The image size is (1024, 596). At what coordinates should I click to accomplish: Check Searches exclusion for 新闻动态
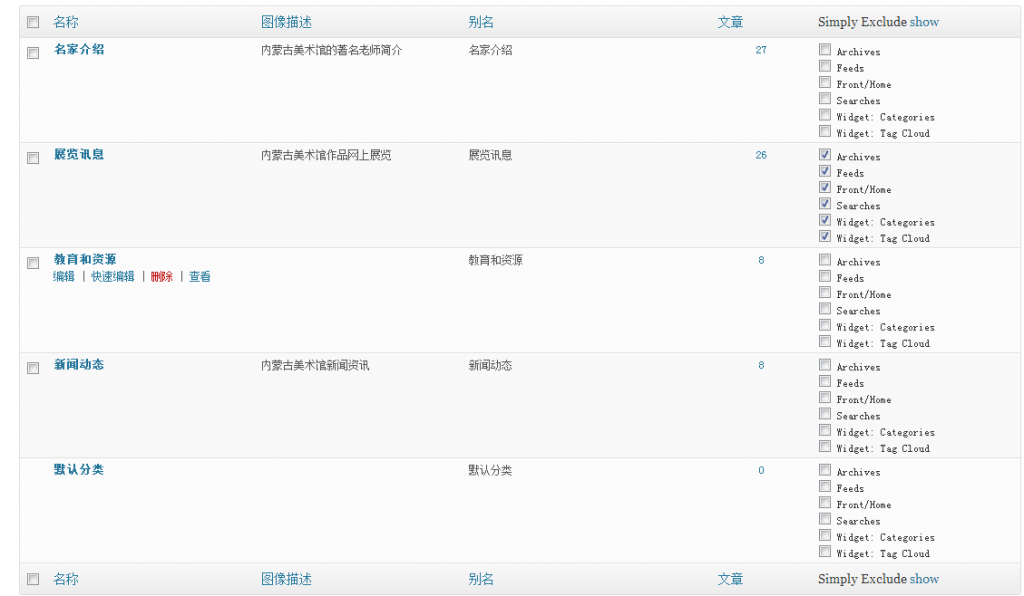pos(825,414)
